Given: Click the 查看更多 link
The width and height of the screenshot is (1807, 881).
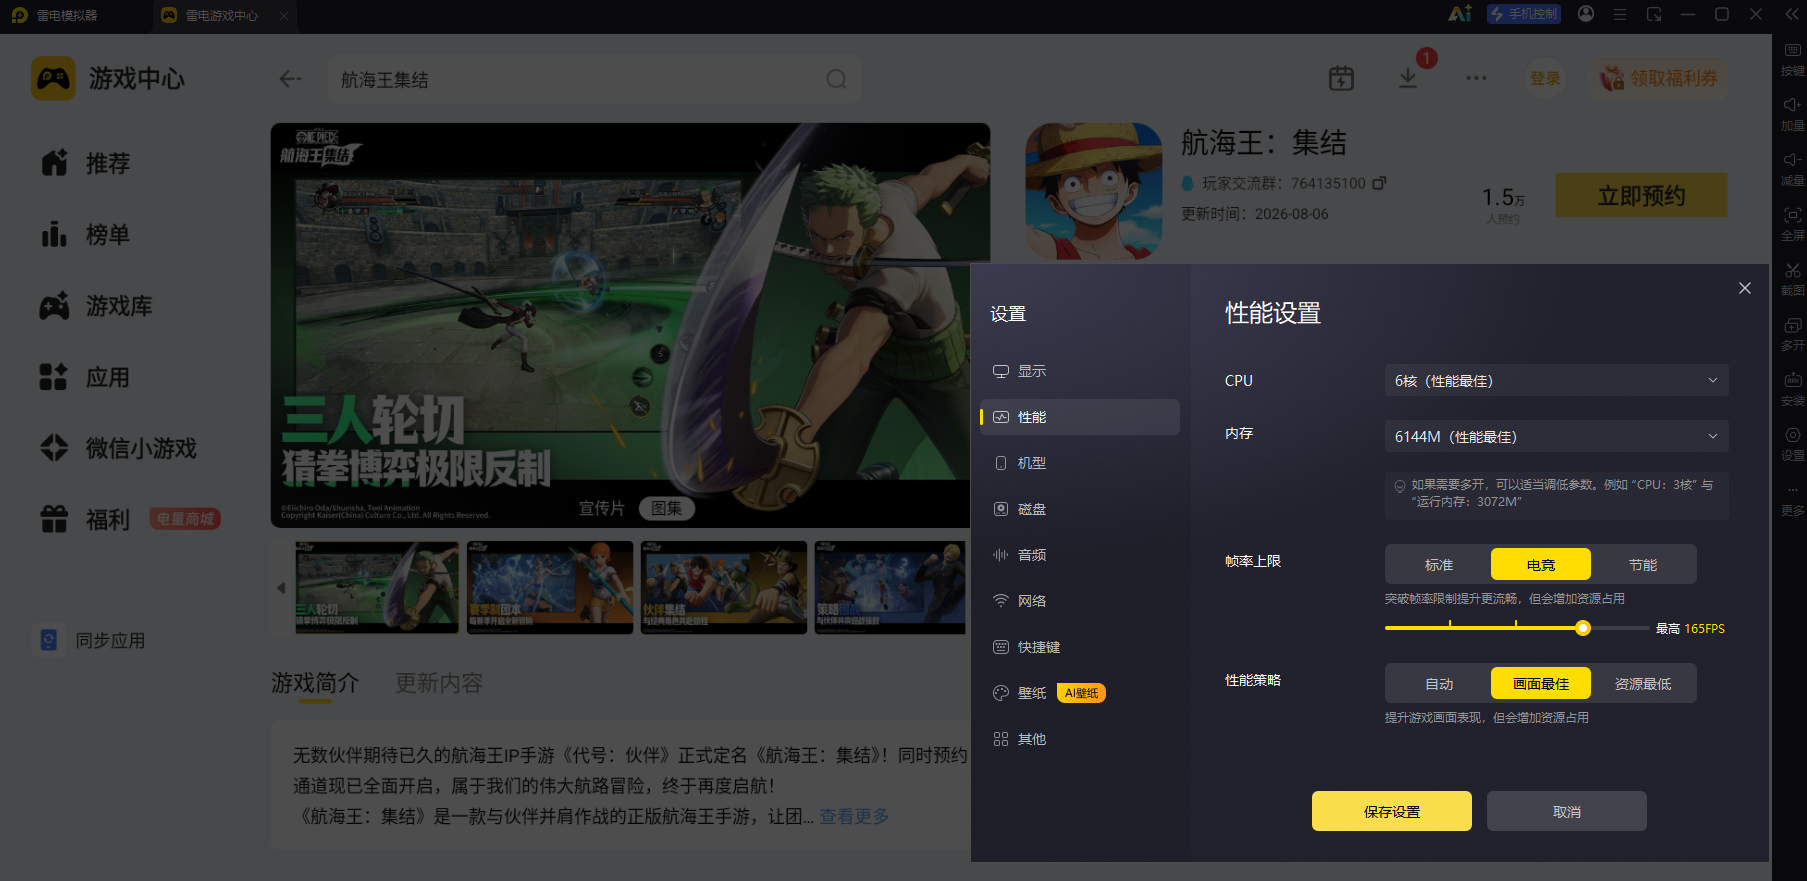Looking at the screenshot, I should point(854,816).
